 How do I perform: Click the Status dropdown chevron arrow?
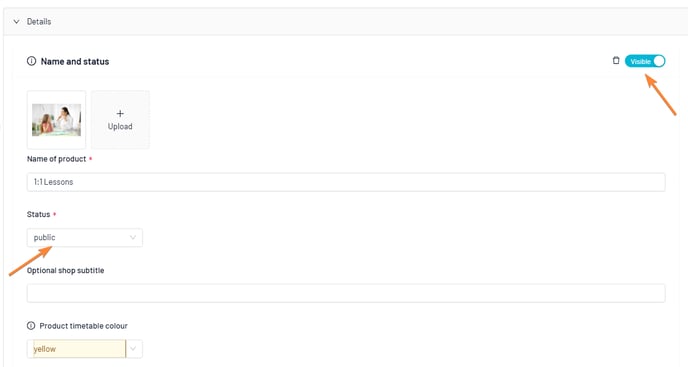133,237
